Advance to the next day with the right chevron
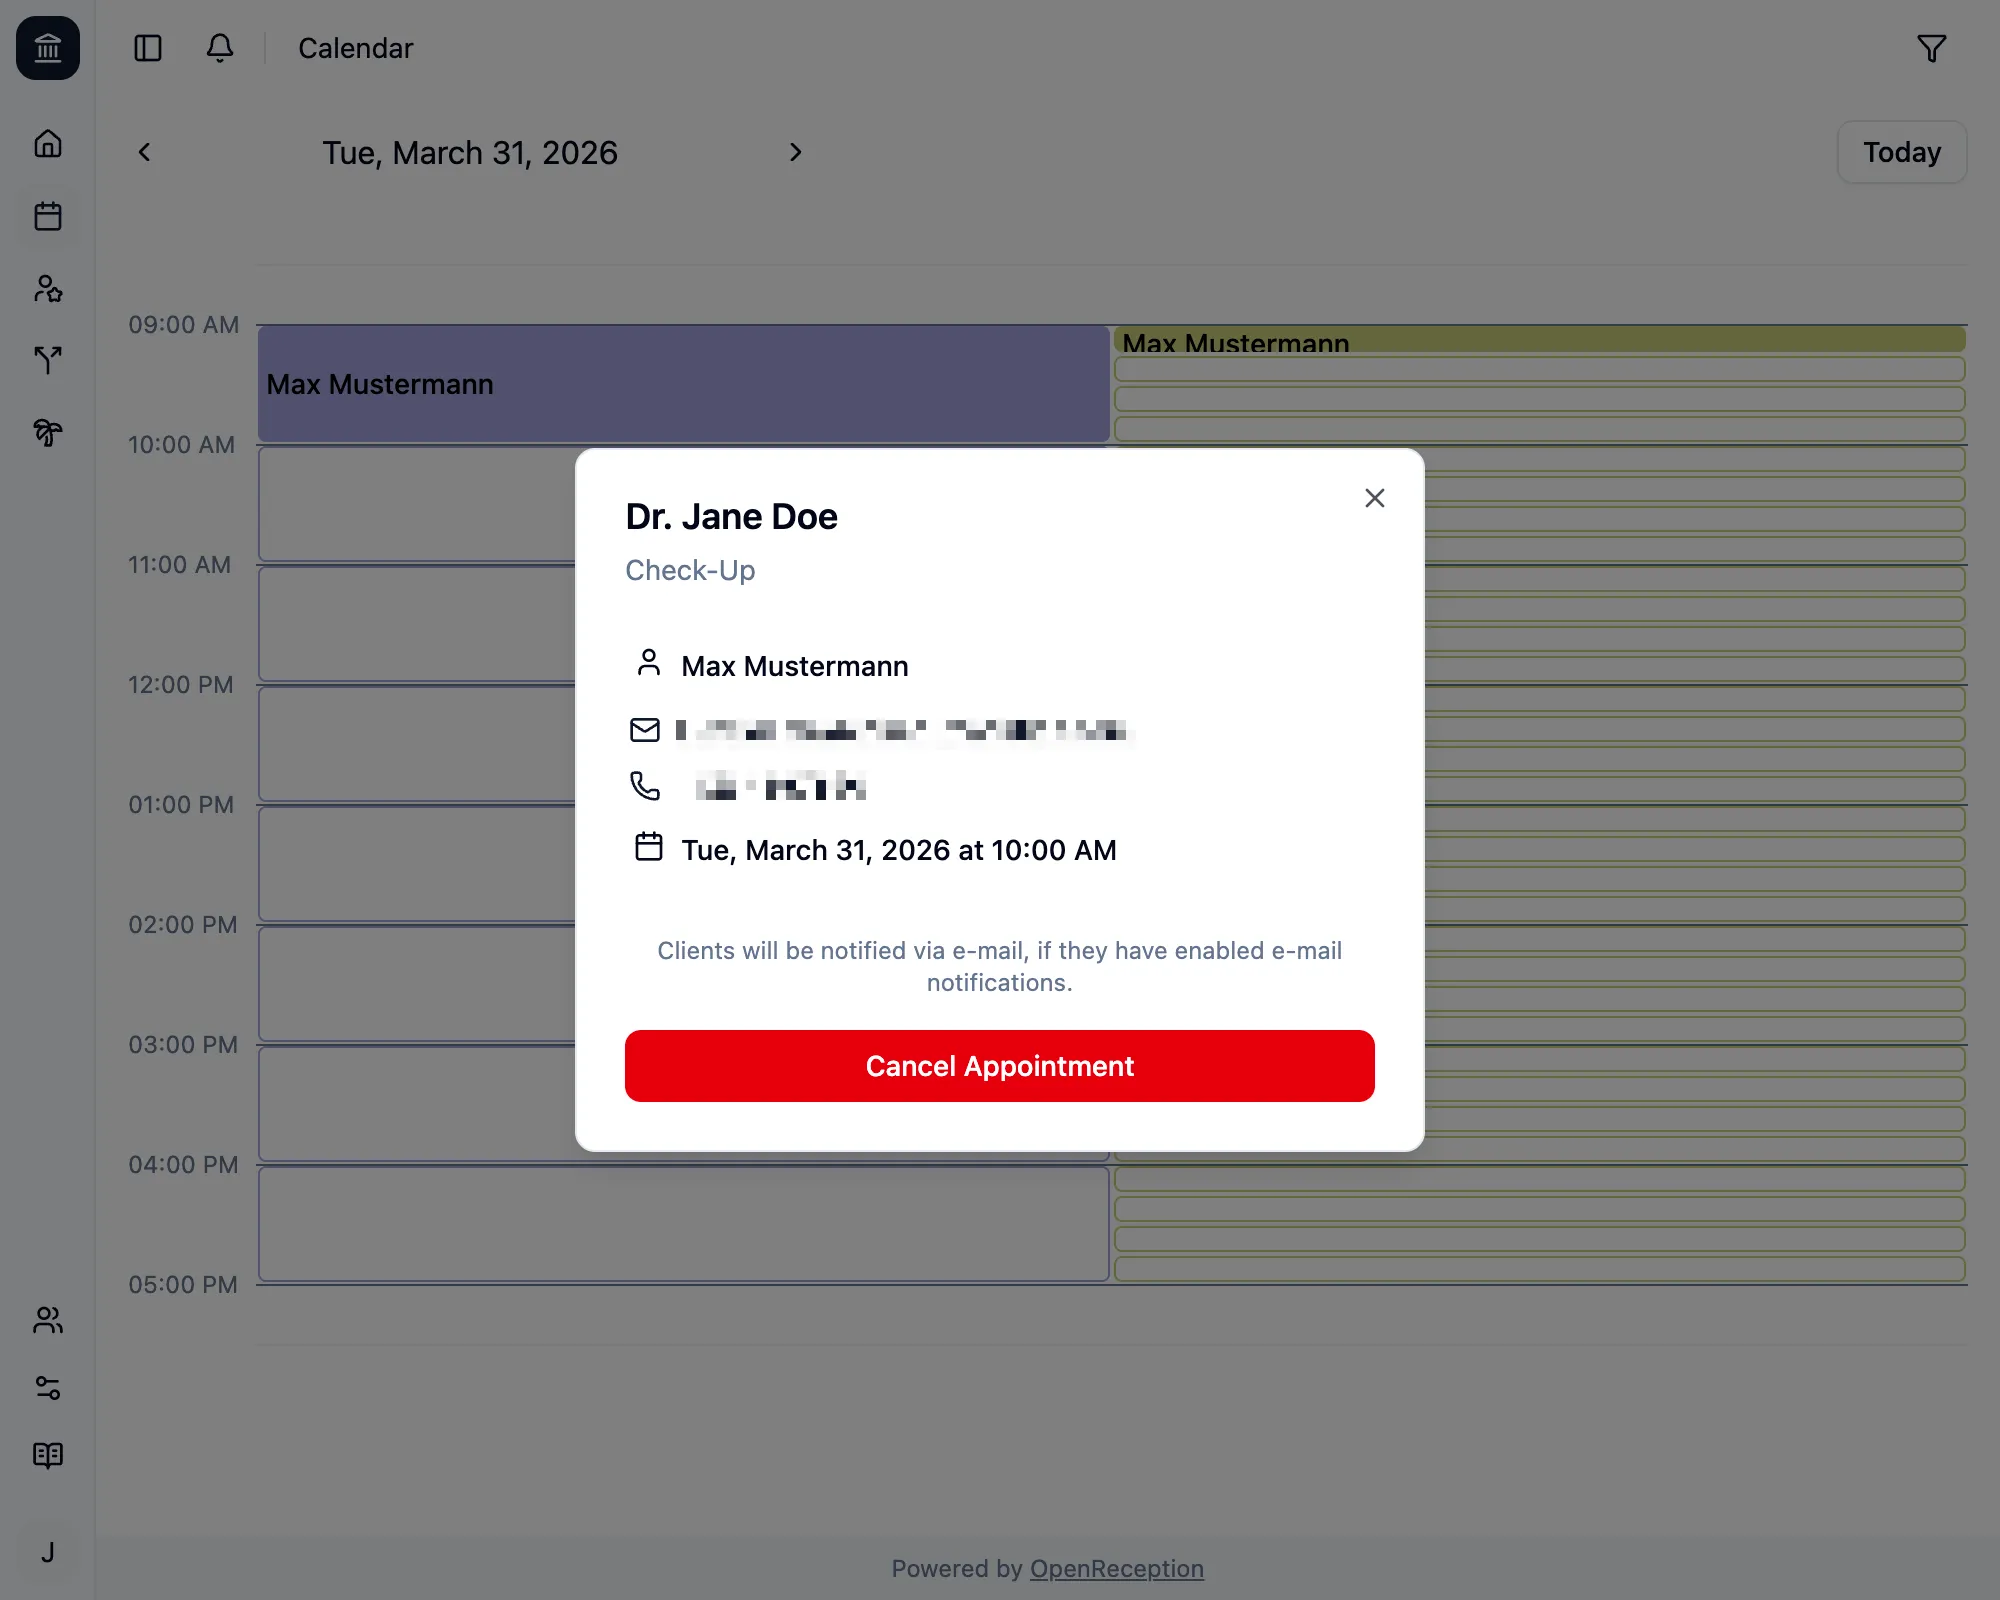The width and height of the screenshot is (2000, 1600). [x=795, y=152]
